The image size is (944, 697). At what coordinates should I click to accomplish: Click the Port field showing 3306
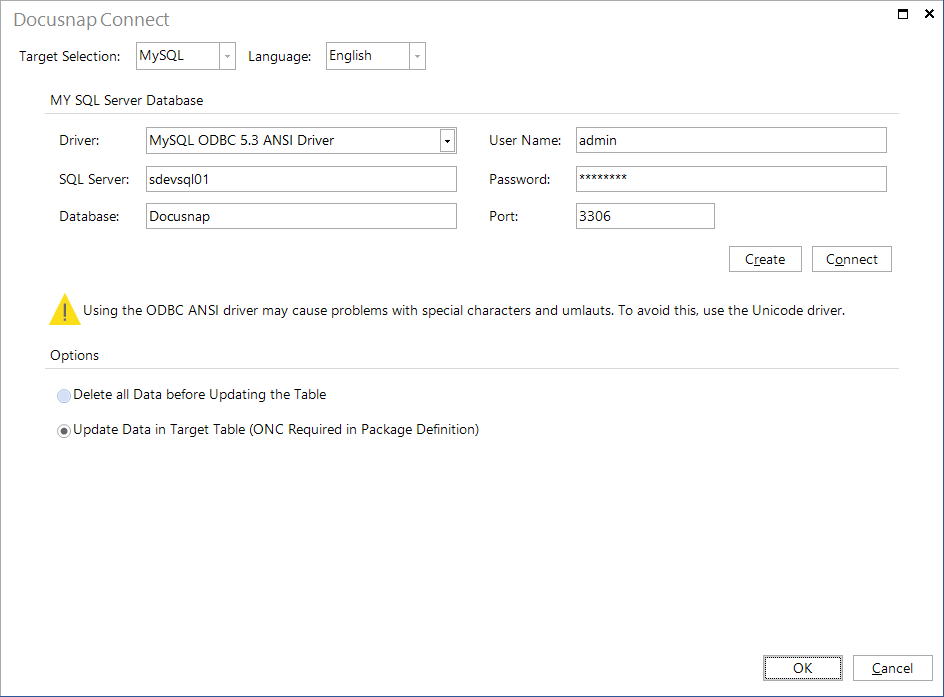click(645, 216)
